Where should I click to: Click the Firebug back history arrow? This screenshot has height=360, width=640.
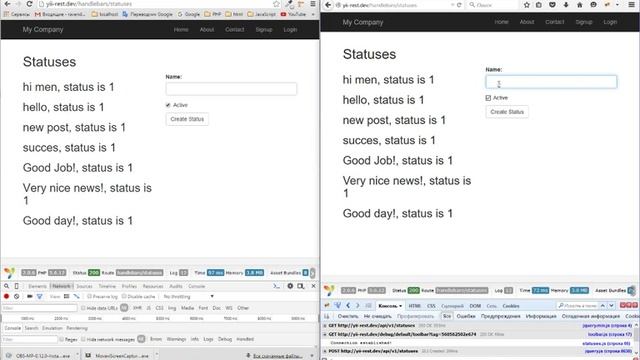click(x=348, y=305)
